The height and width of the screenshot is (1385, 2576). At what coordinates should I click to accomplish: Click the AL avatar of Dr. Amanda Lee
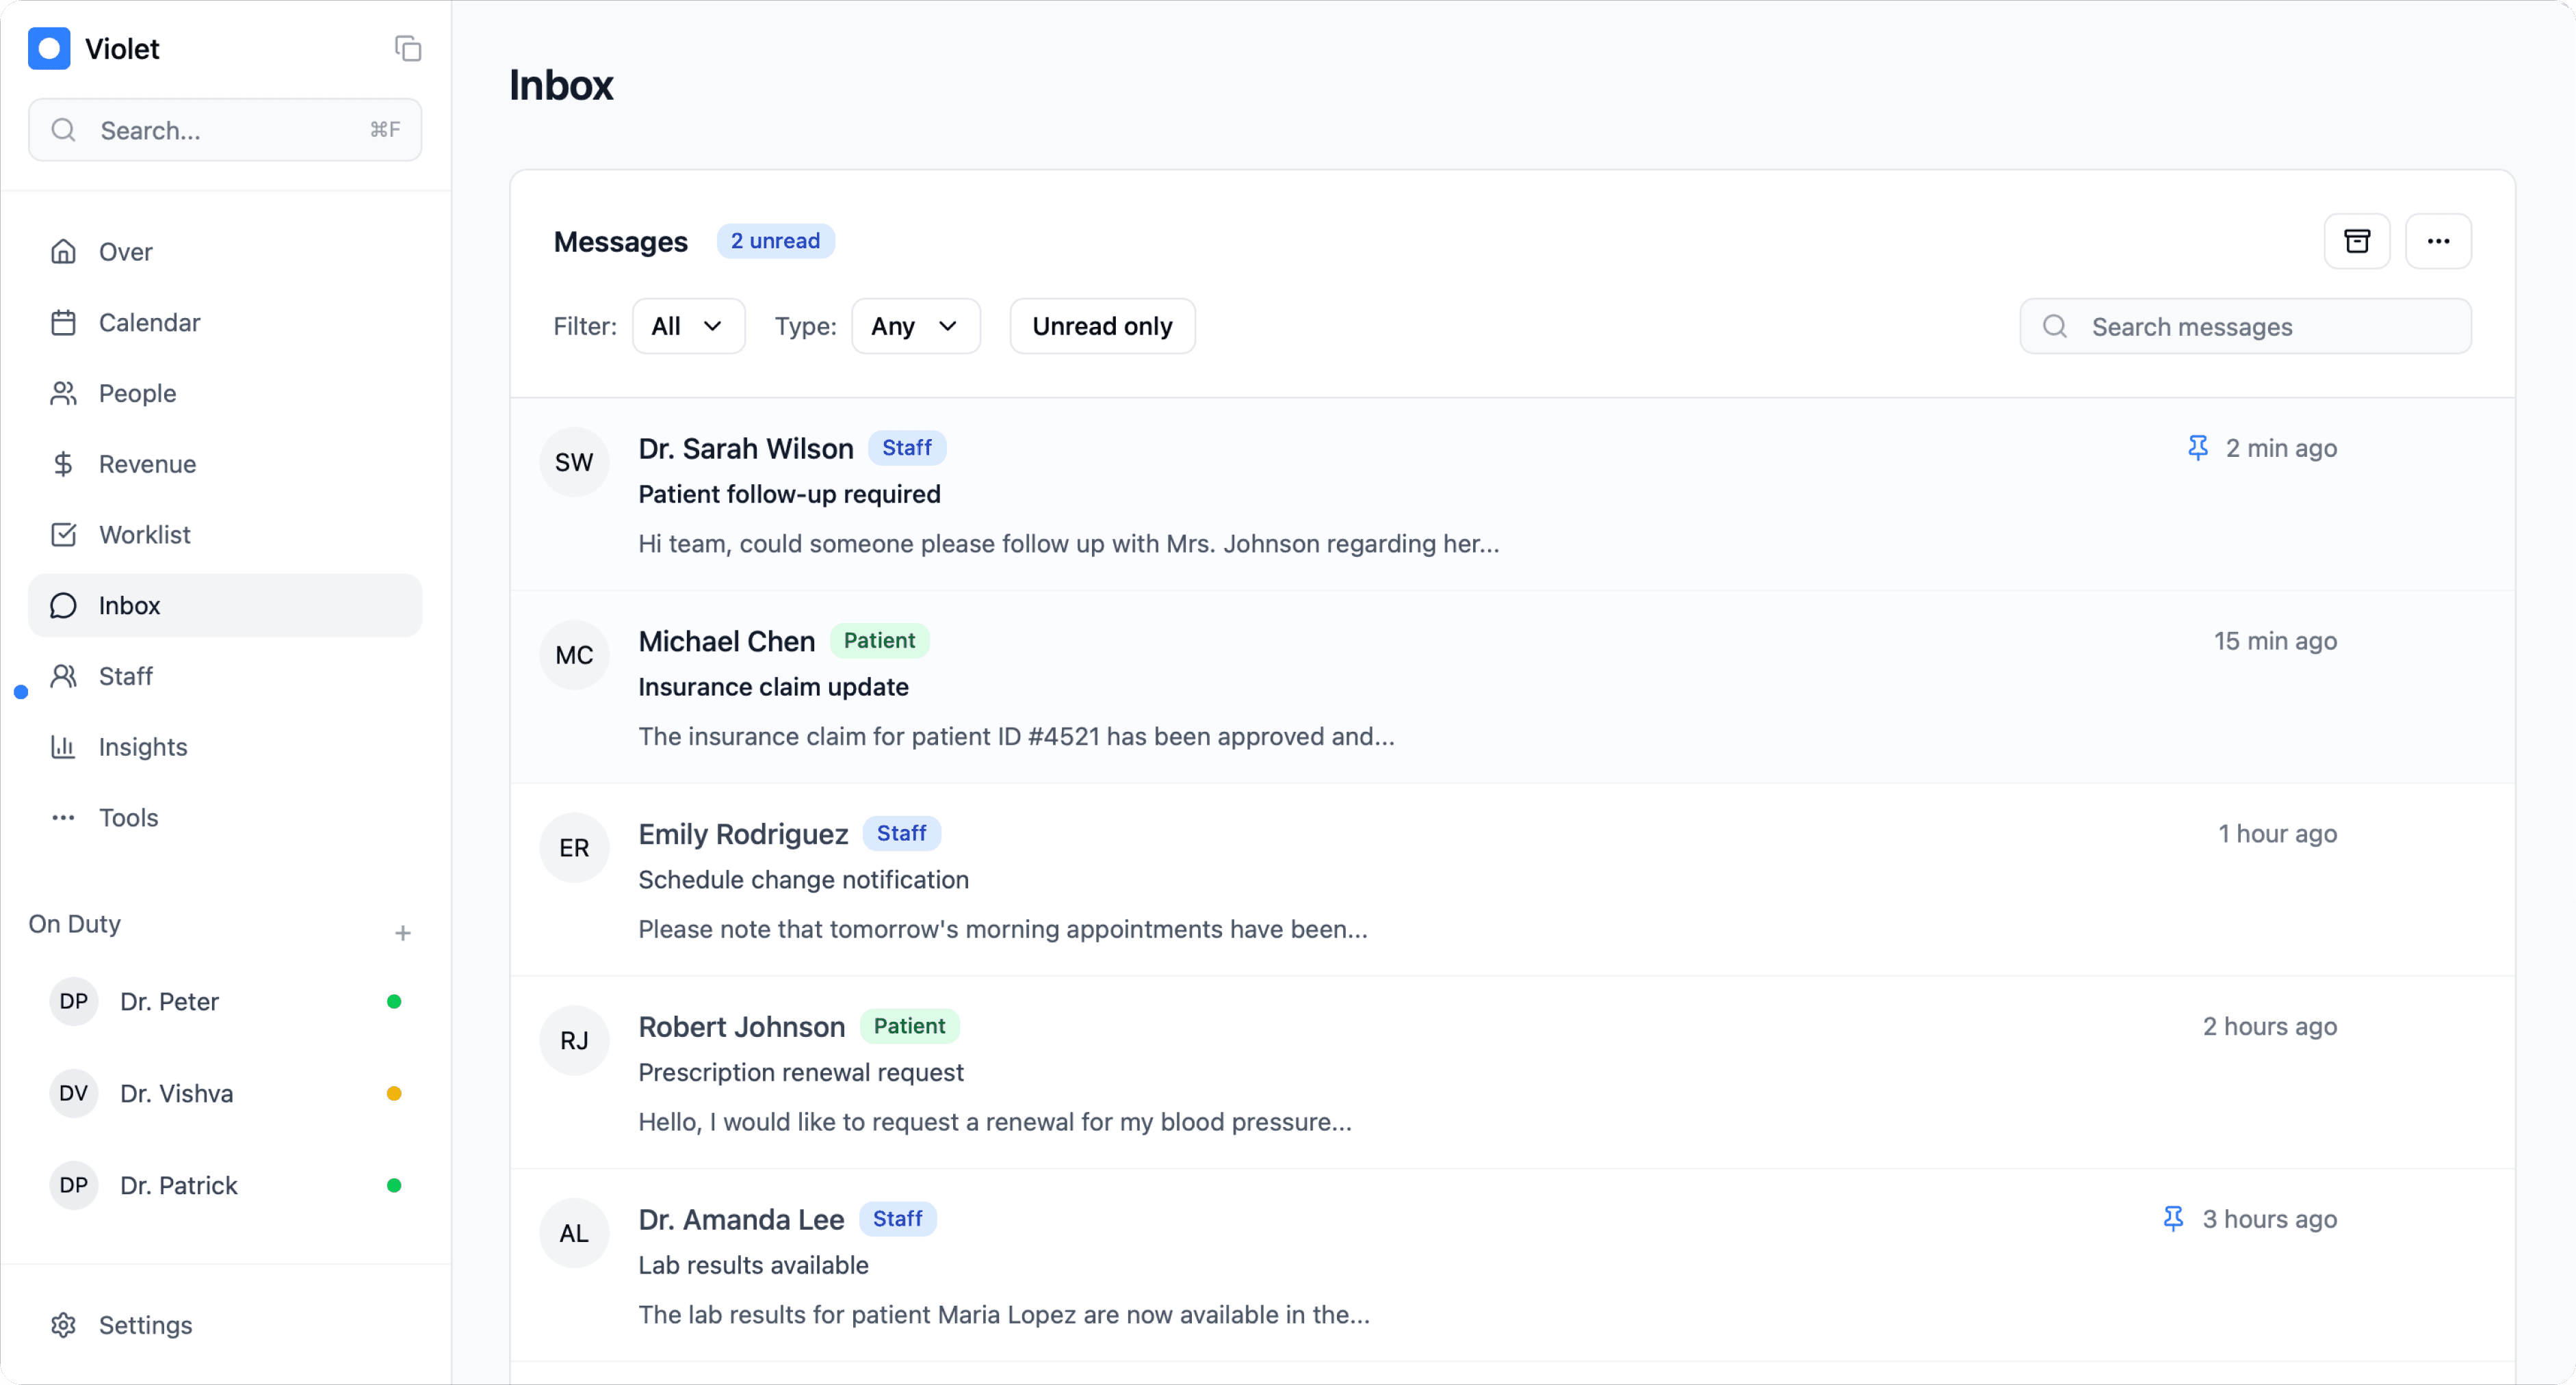(574, 1234)
